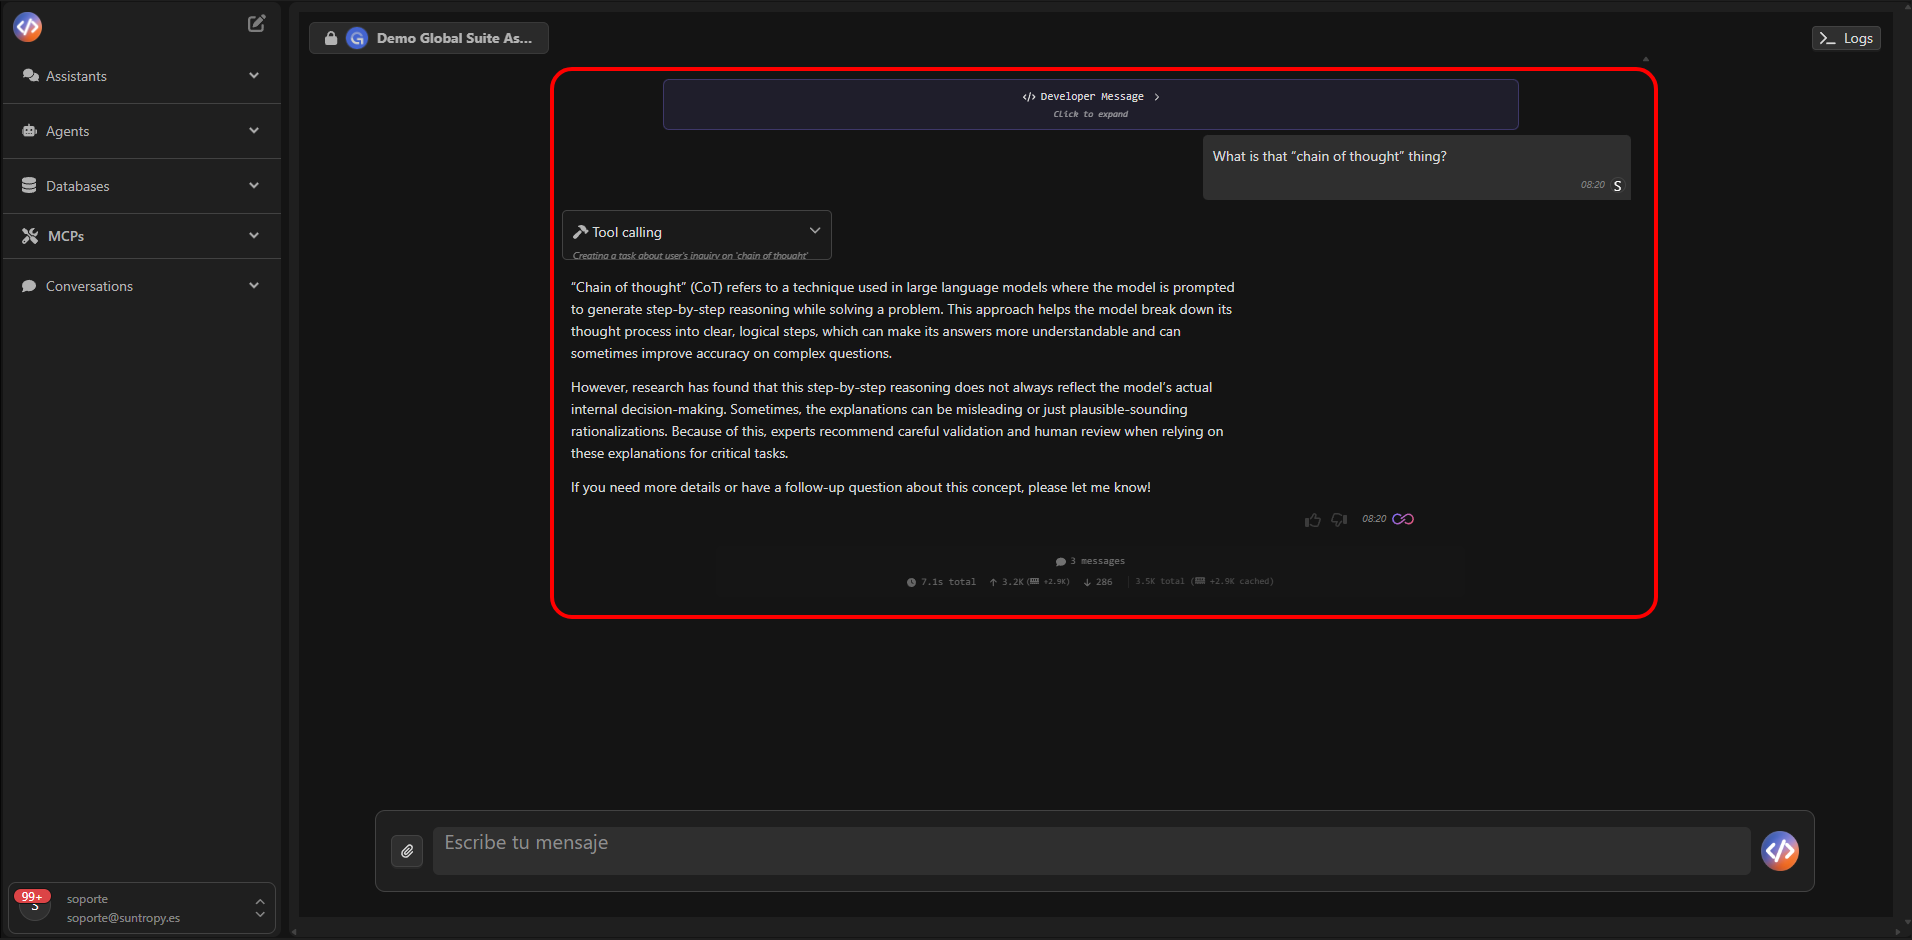Click the MCPs tools icon

click(x=30, y=236)
